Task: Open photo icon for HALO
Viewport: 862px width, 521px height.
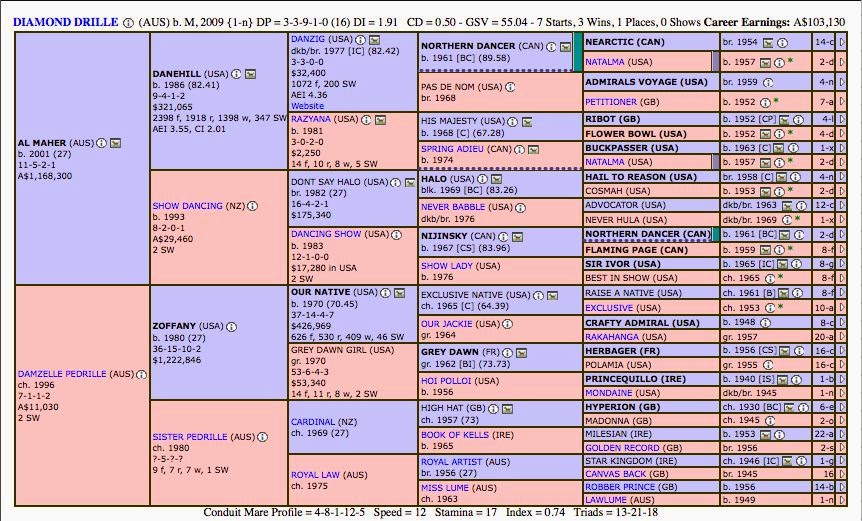Action: point(496,179)
